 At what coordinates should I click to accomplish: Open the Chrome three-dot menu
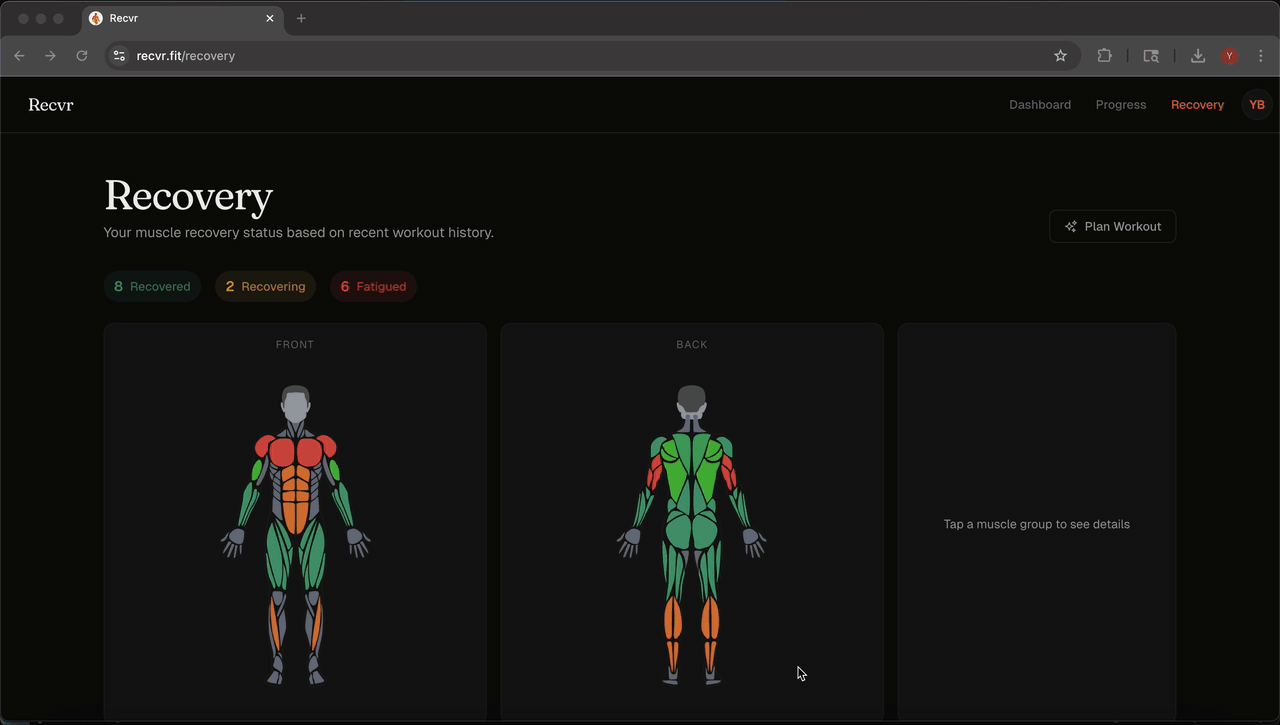pos(1260,56)
